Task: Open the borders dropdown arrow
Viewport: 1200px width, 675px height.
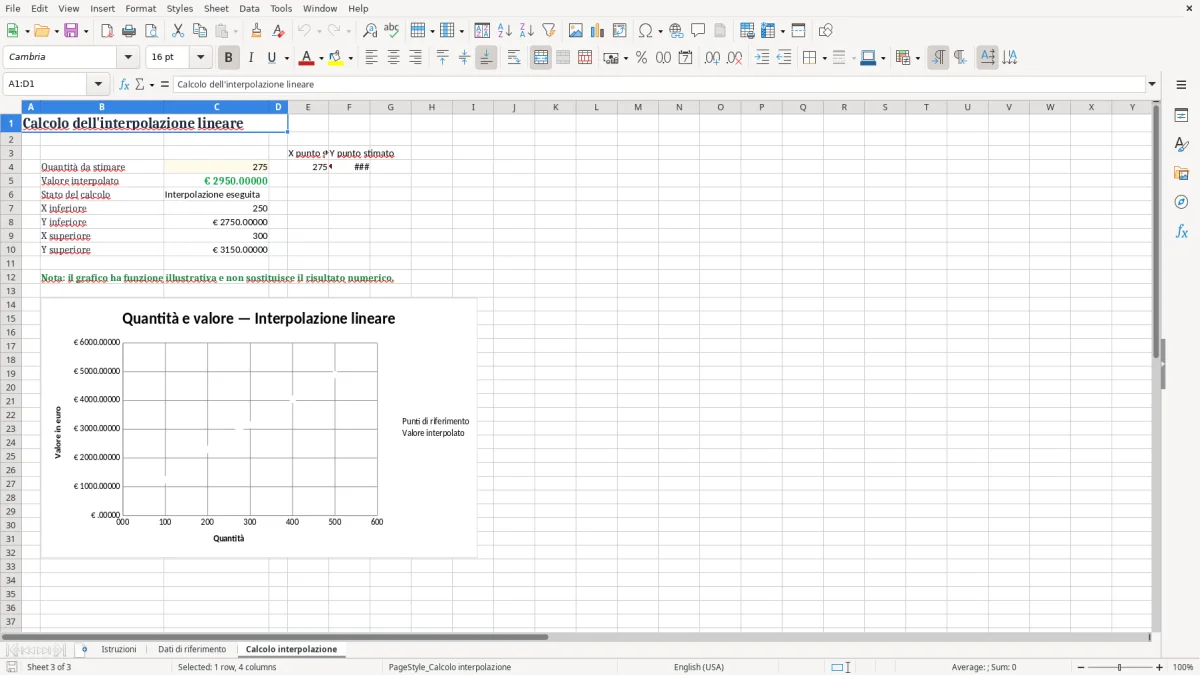Action: [x=824, y=58]
